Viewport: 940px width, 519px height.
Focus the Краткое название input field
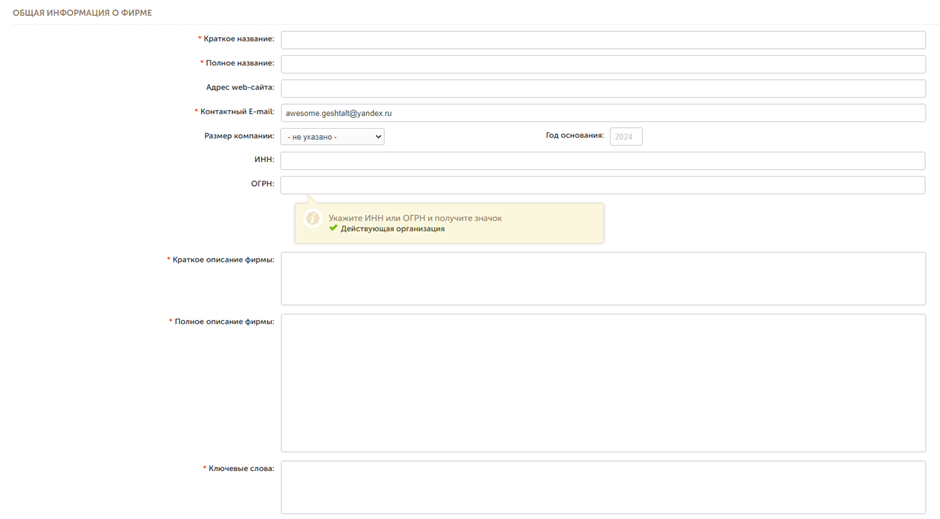click(602, 40)
